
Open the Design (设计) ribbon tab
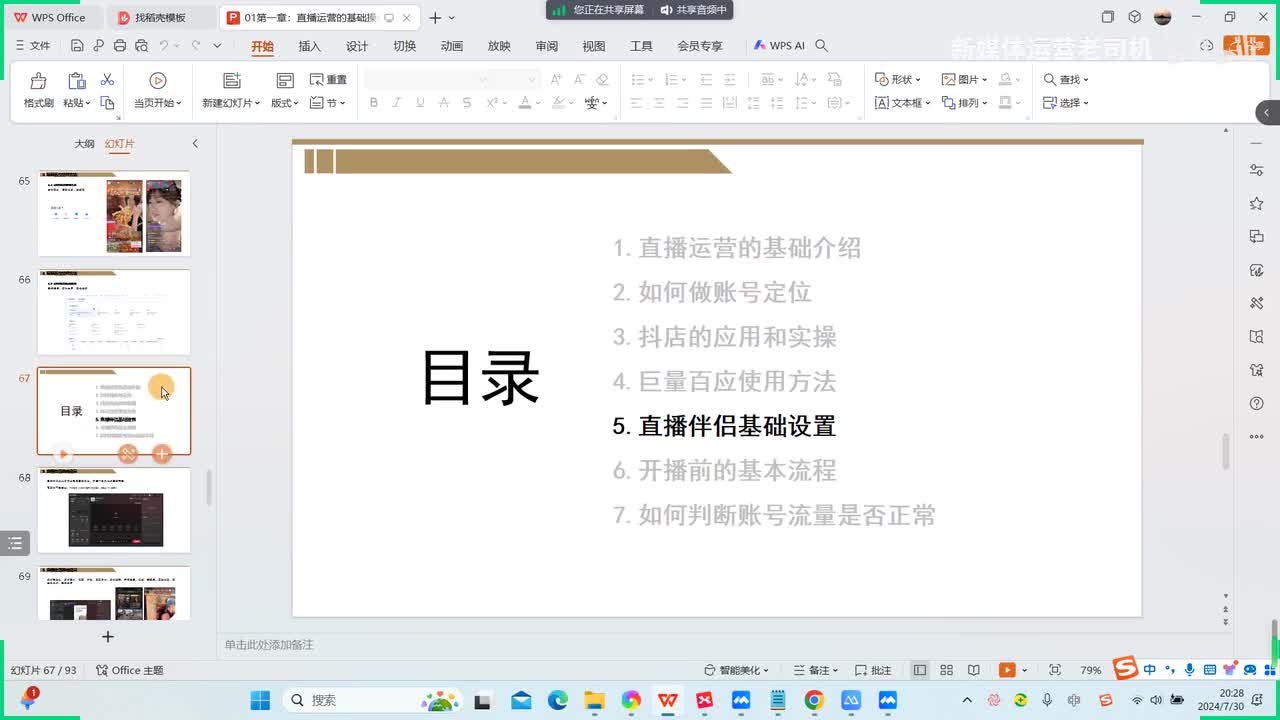point(357,46)
